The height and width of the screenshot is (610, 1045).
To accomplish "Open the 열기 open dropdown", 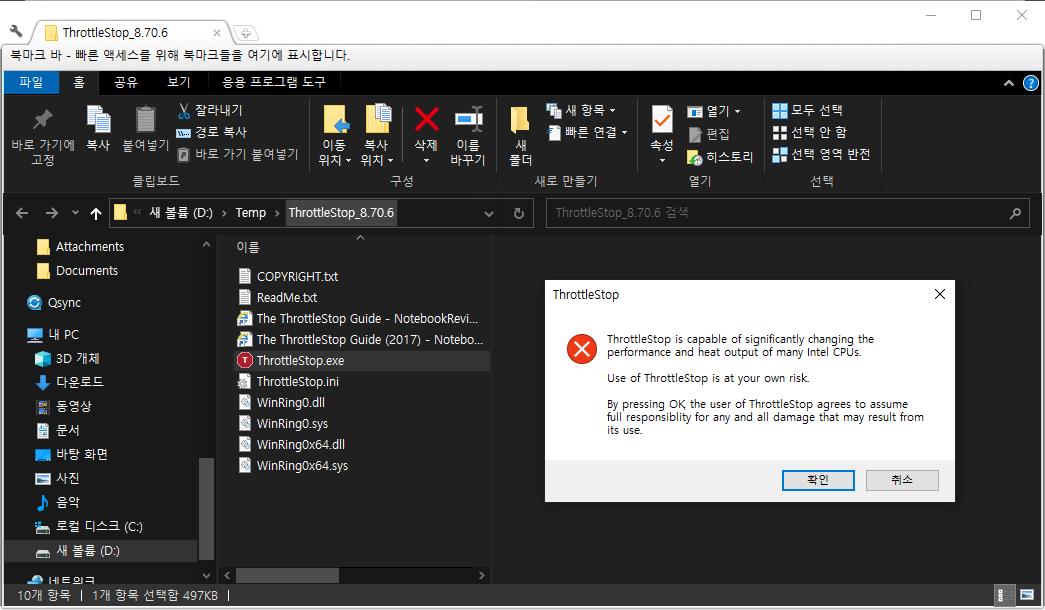I will click(714, 111).
